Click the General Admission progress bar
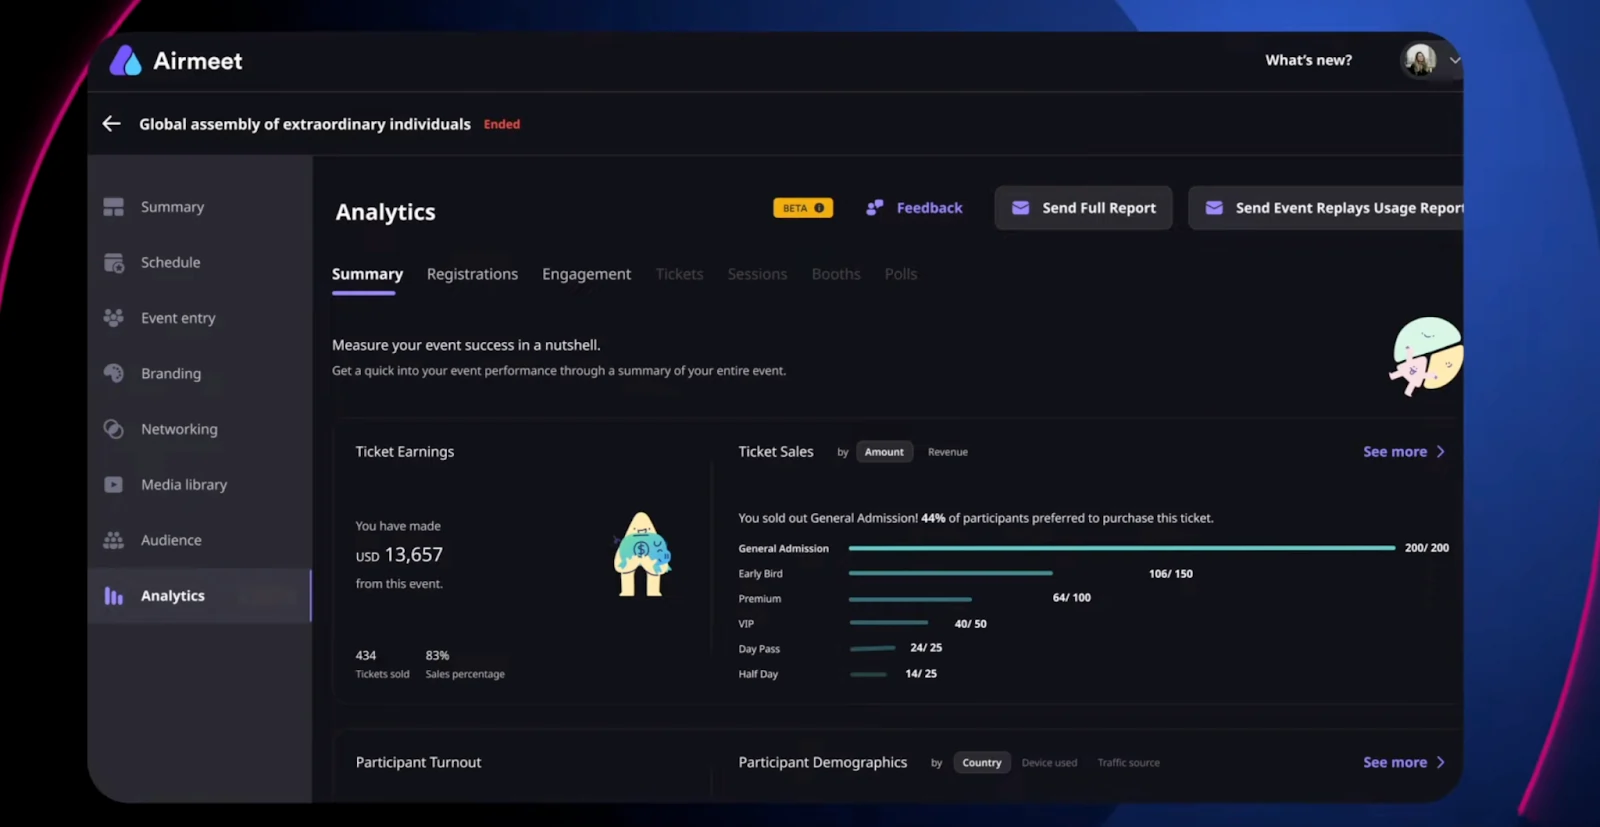This screenshot has height=827, width=1600. (x=1121, y=548)
